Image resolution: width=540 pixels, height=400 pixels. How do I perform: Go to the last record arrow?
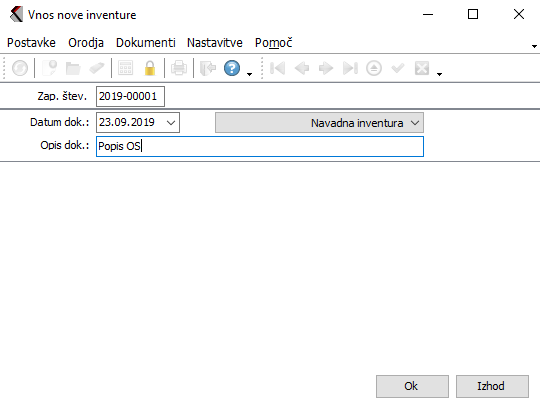click(x=350, y=68)
